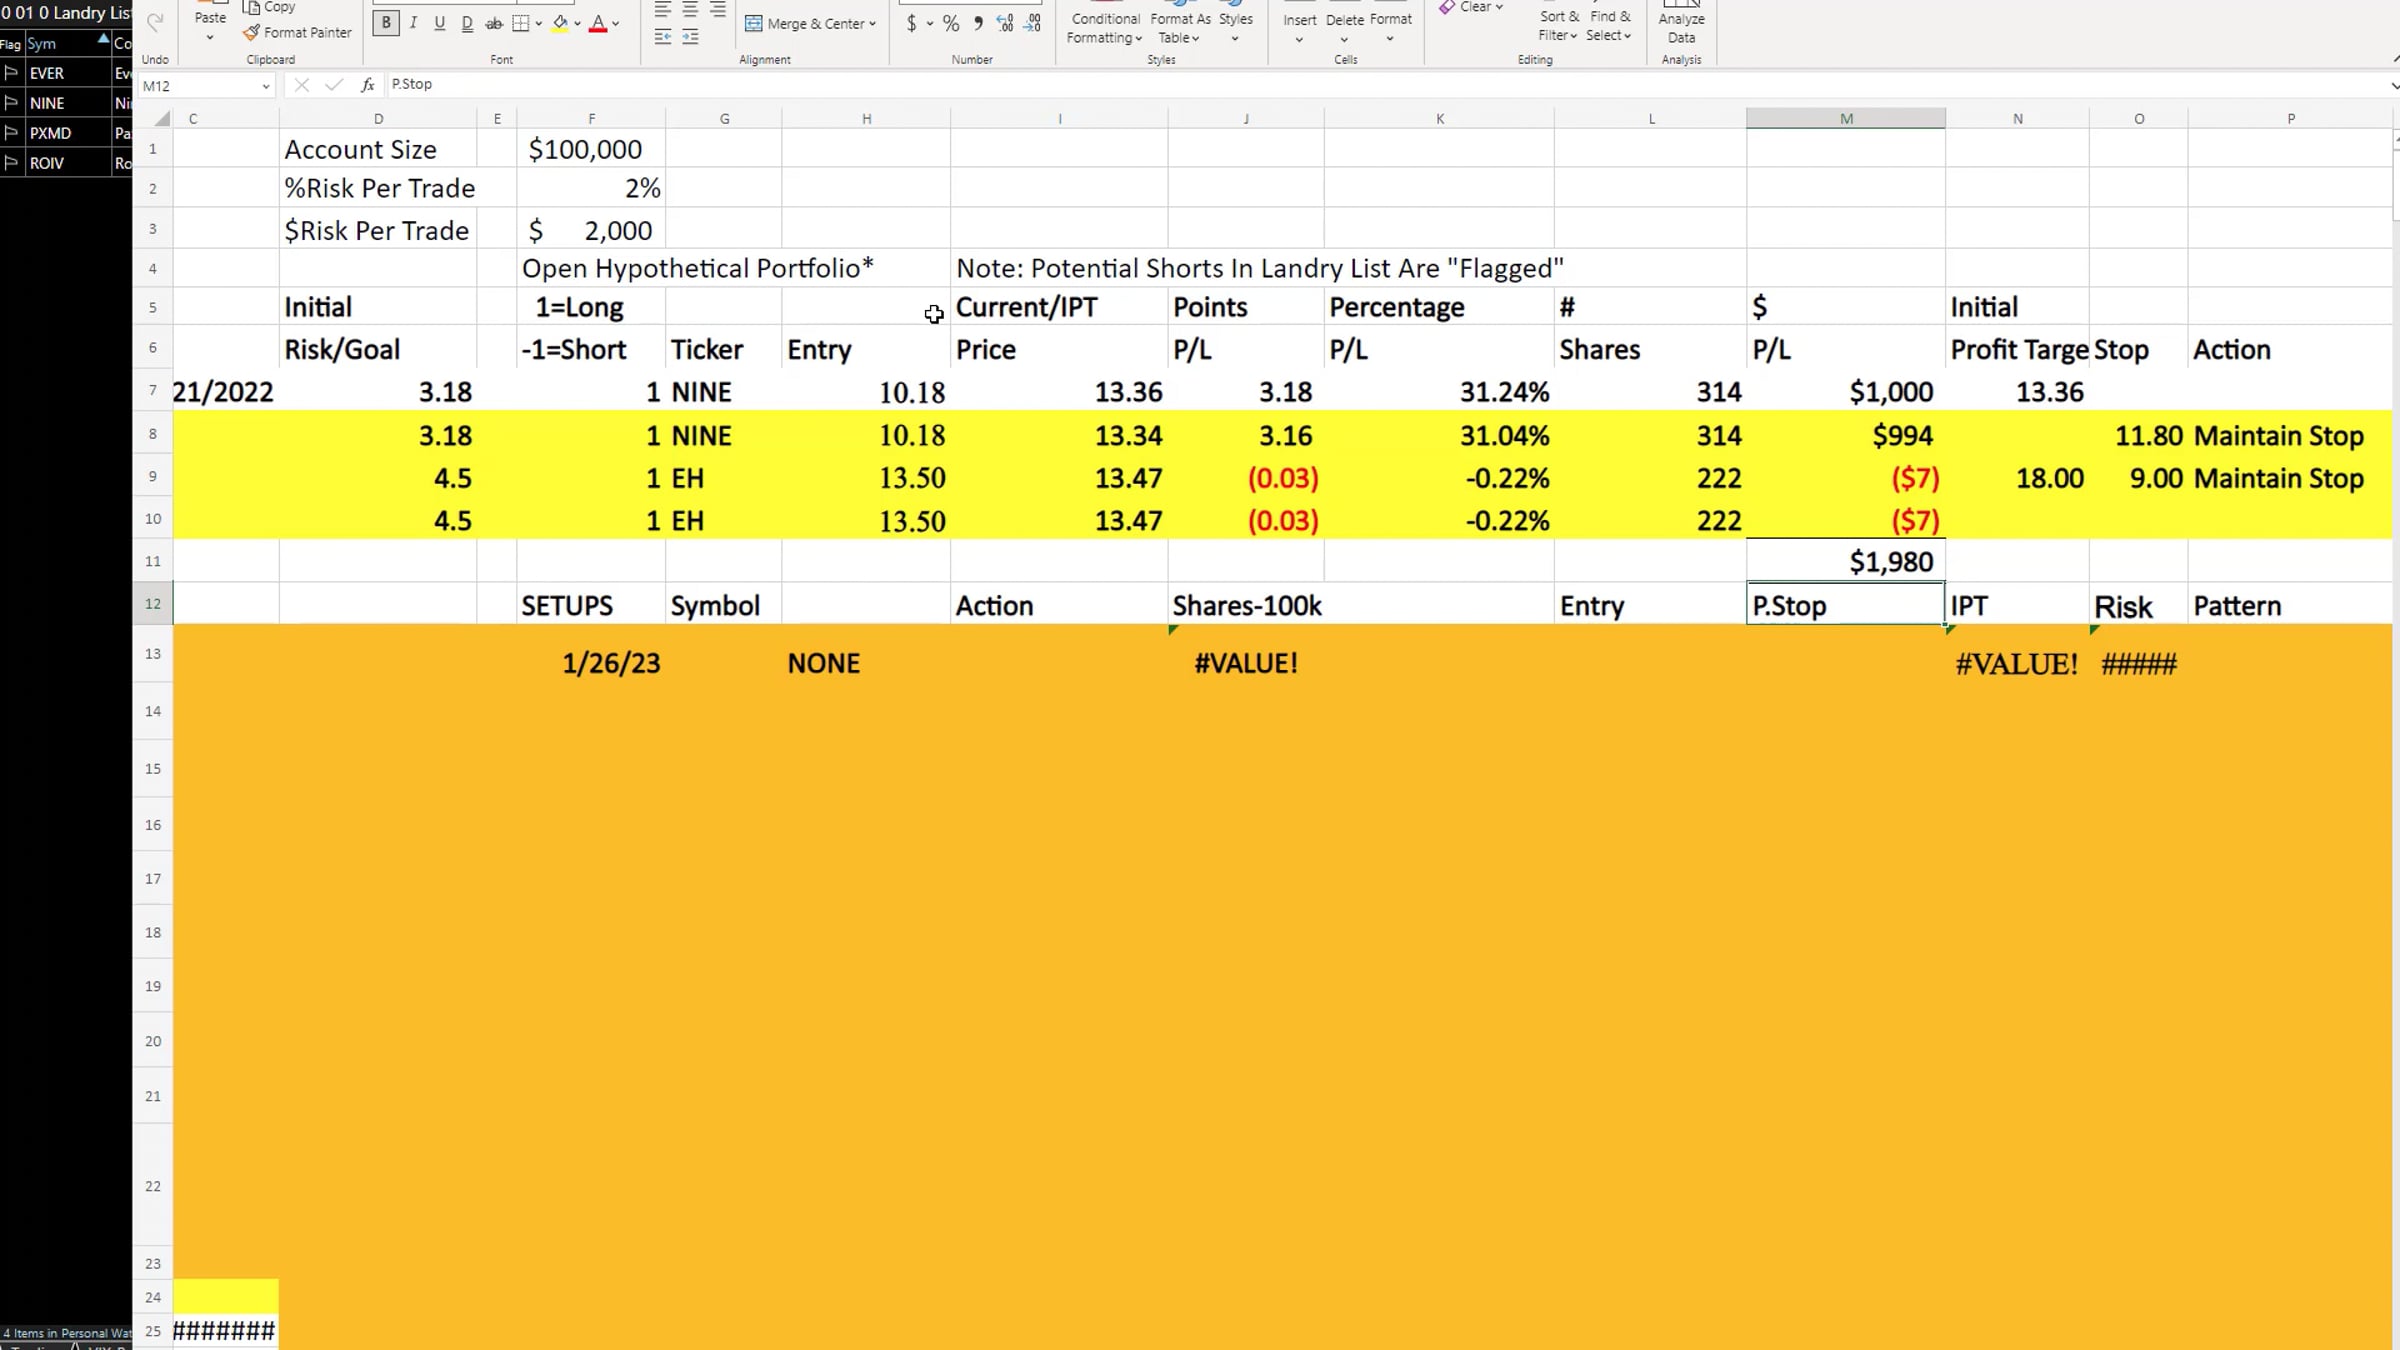
Task: Cancel the formula bar entry
Action: pos(301,85)
